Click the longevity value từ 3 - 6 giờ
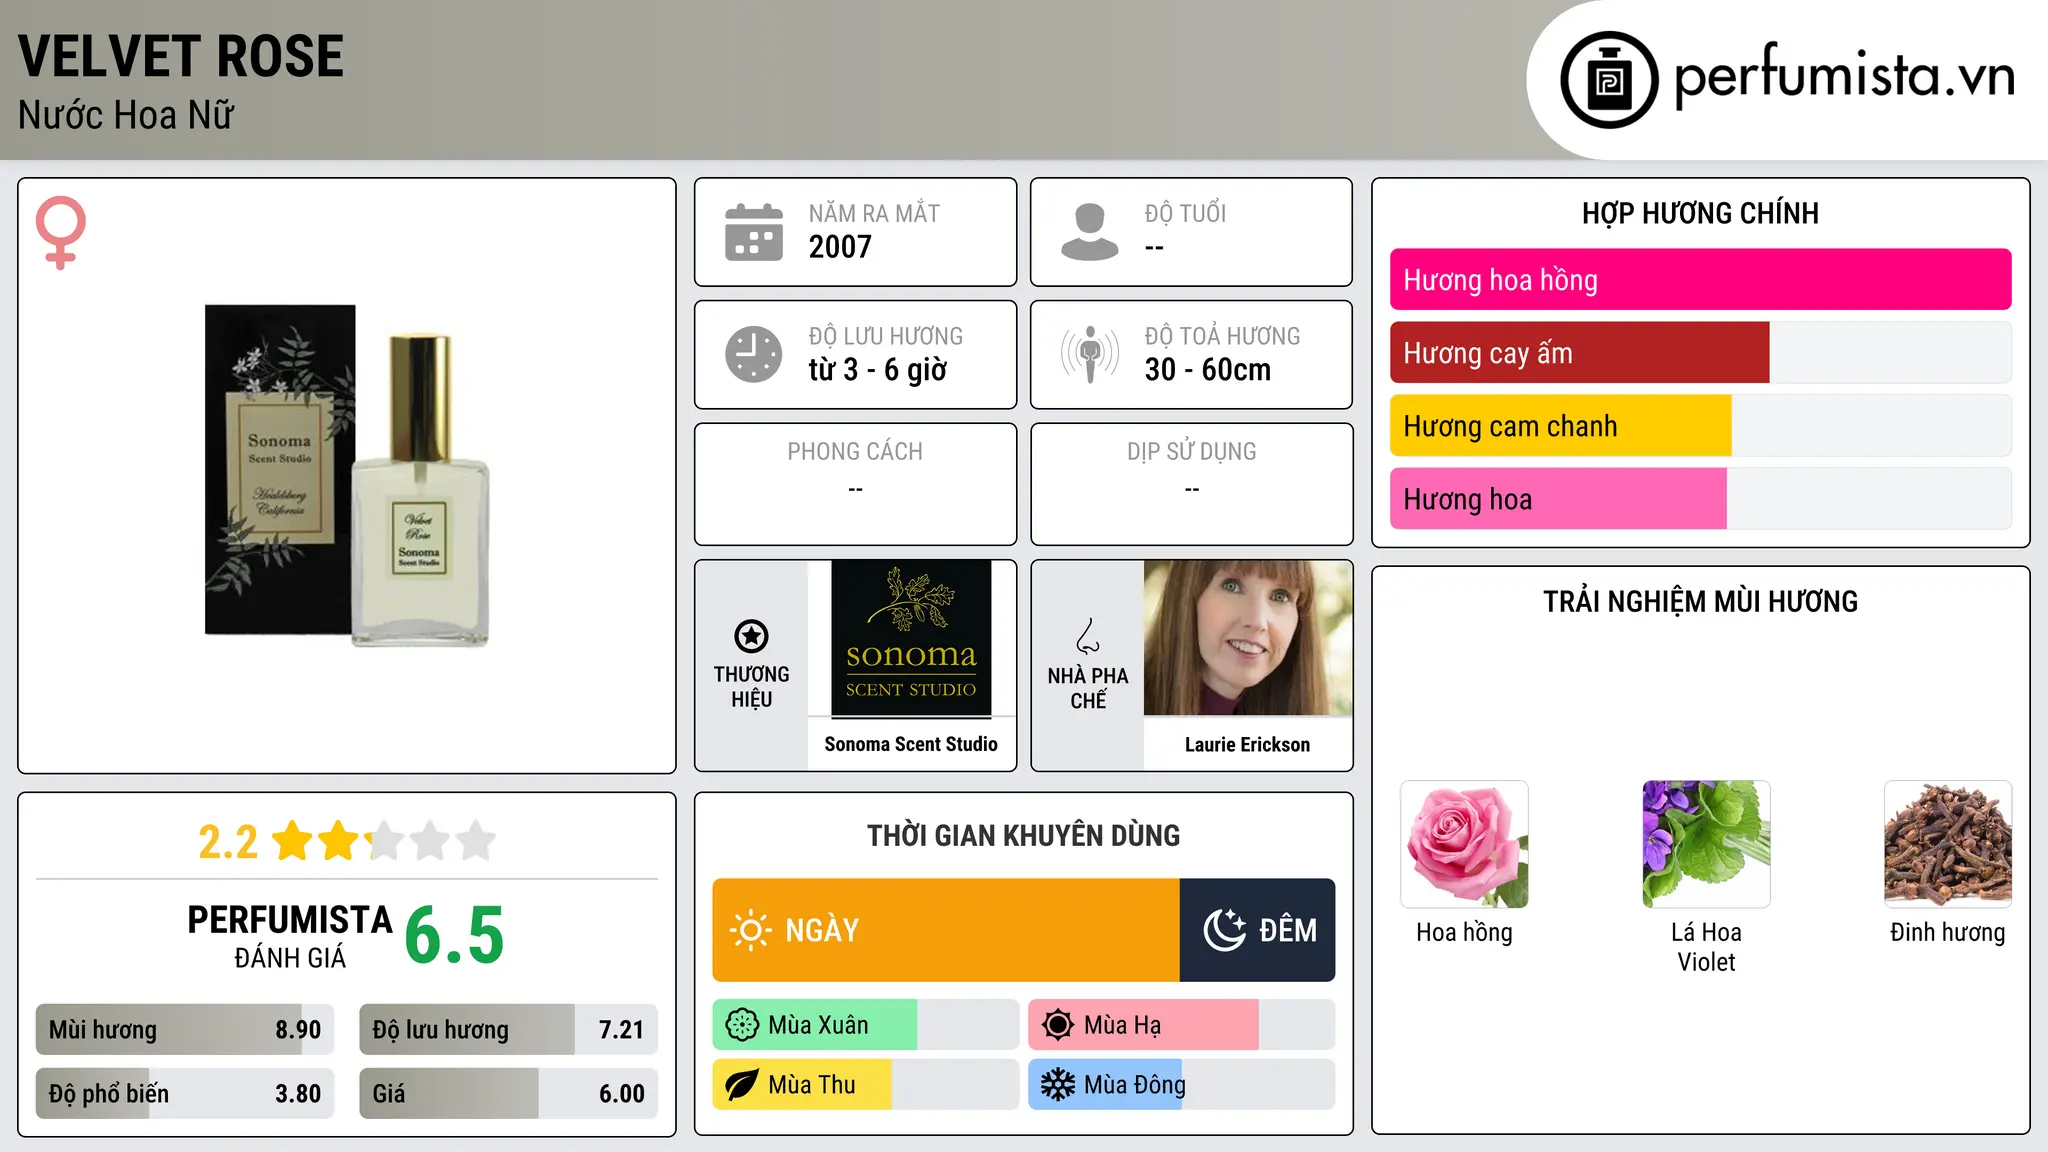The height and width of the screenshot is (1152, 2048). [878, 370]
